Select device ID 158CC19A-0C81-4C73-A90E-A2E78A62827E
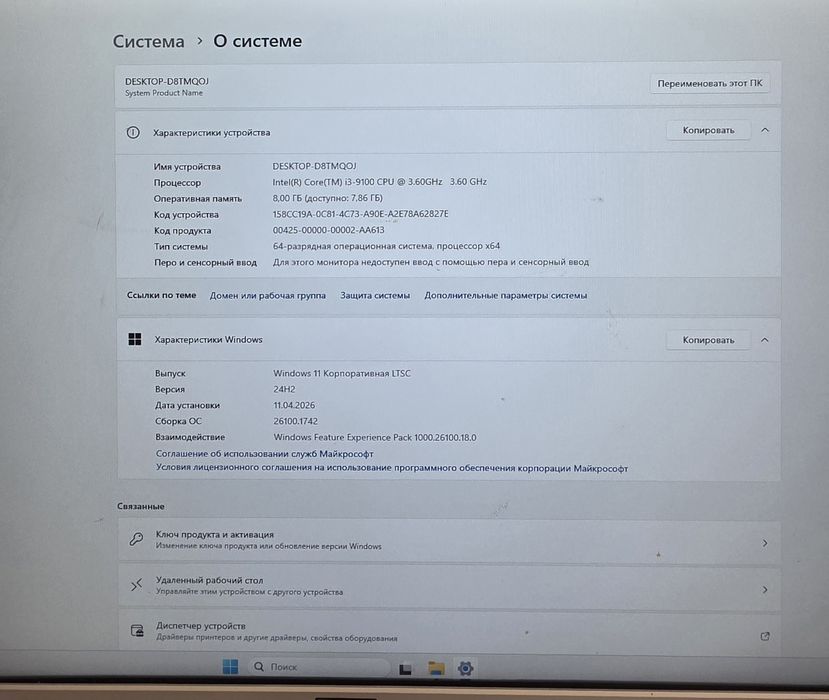The image size is (829, 700). click(361, 214)
